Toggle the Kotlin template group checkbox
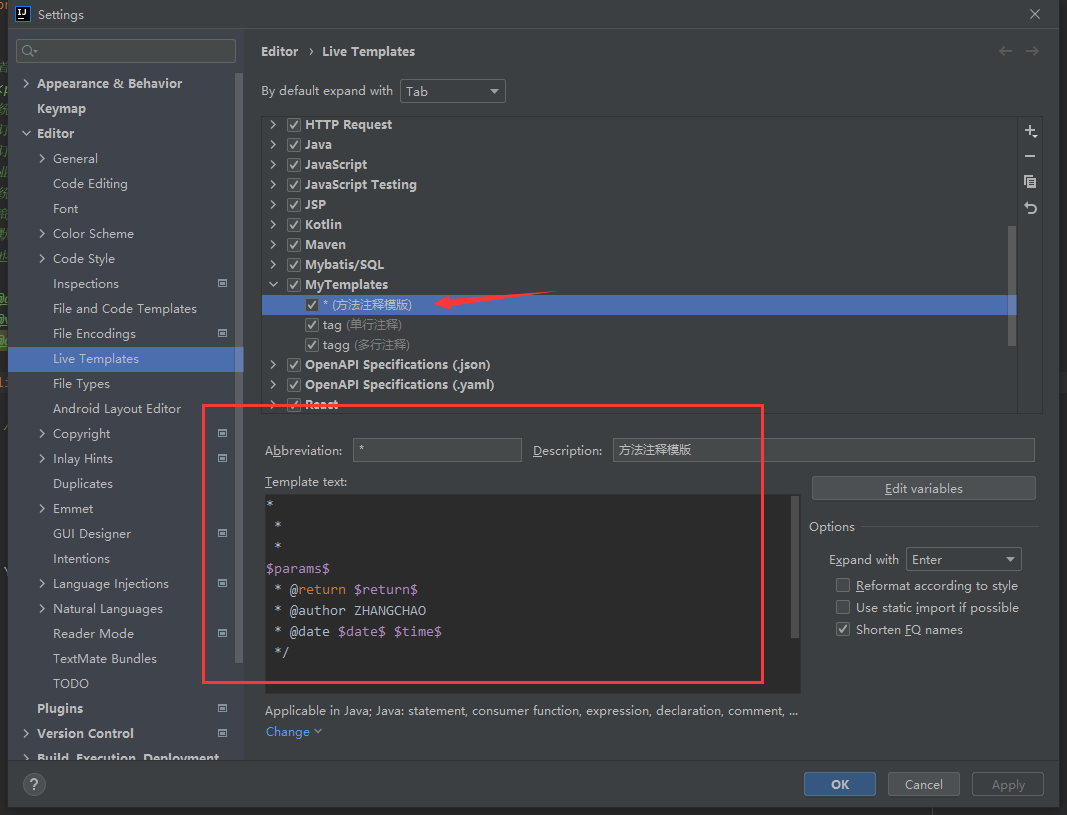1067x815 pixels. tap(294, 224)
